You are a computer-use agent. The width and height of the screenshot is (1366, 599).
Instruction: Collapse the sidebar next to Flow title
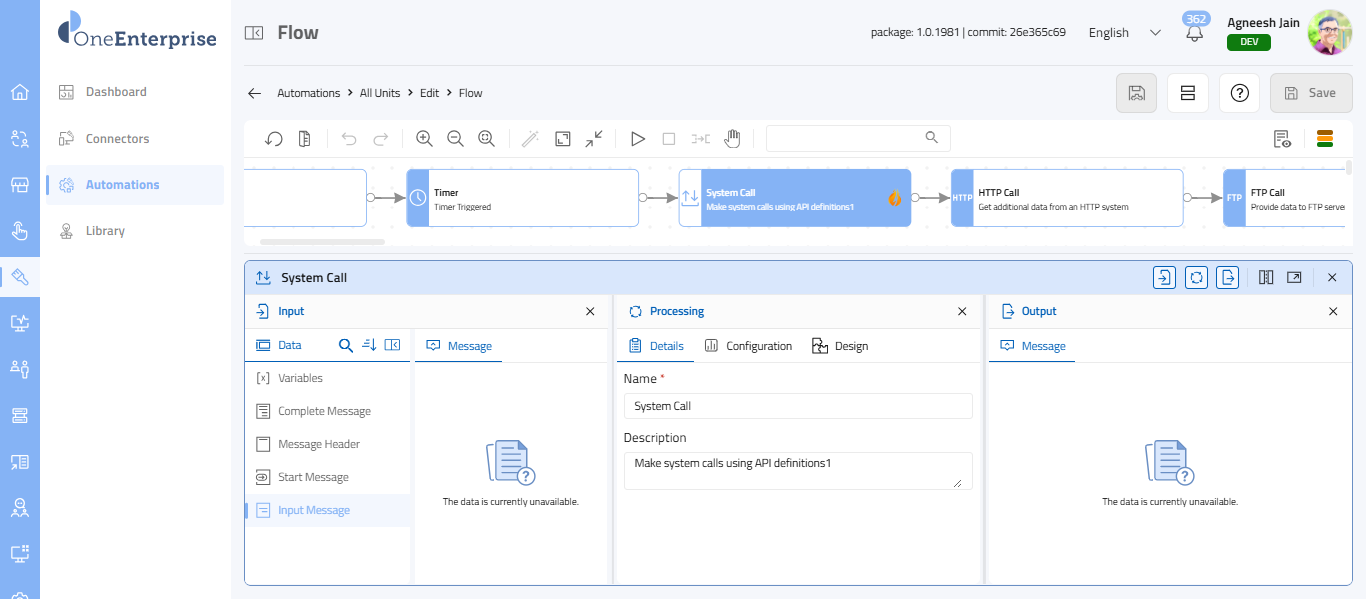tap(254, 33)
